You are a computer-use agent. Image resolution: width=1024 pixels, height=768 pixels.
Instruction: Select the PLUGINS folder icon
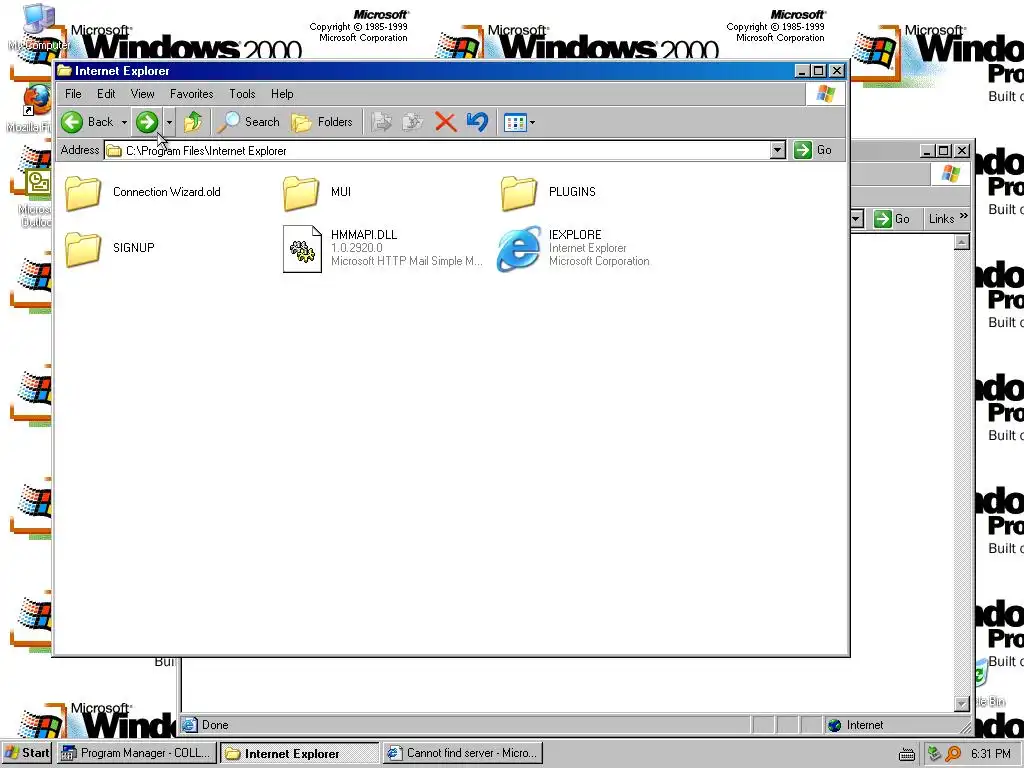click(519, 193)
